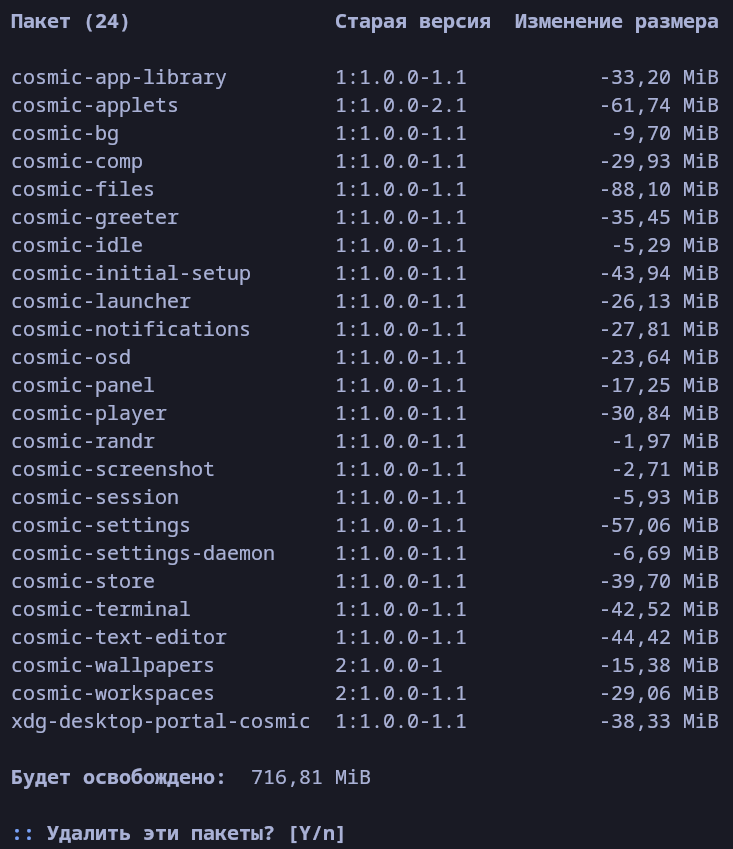Click the "Пакет (24)" column header
The width and height of the screenshot is (733, 849).
71,21
